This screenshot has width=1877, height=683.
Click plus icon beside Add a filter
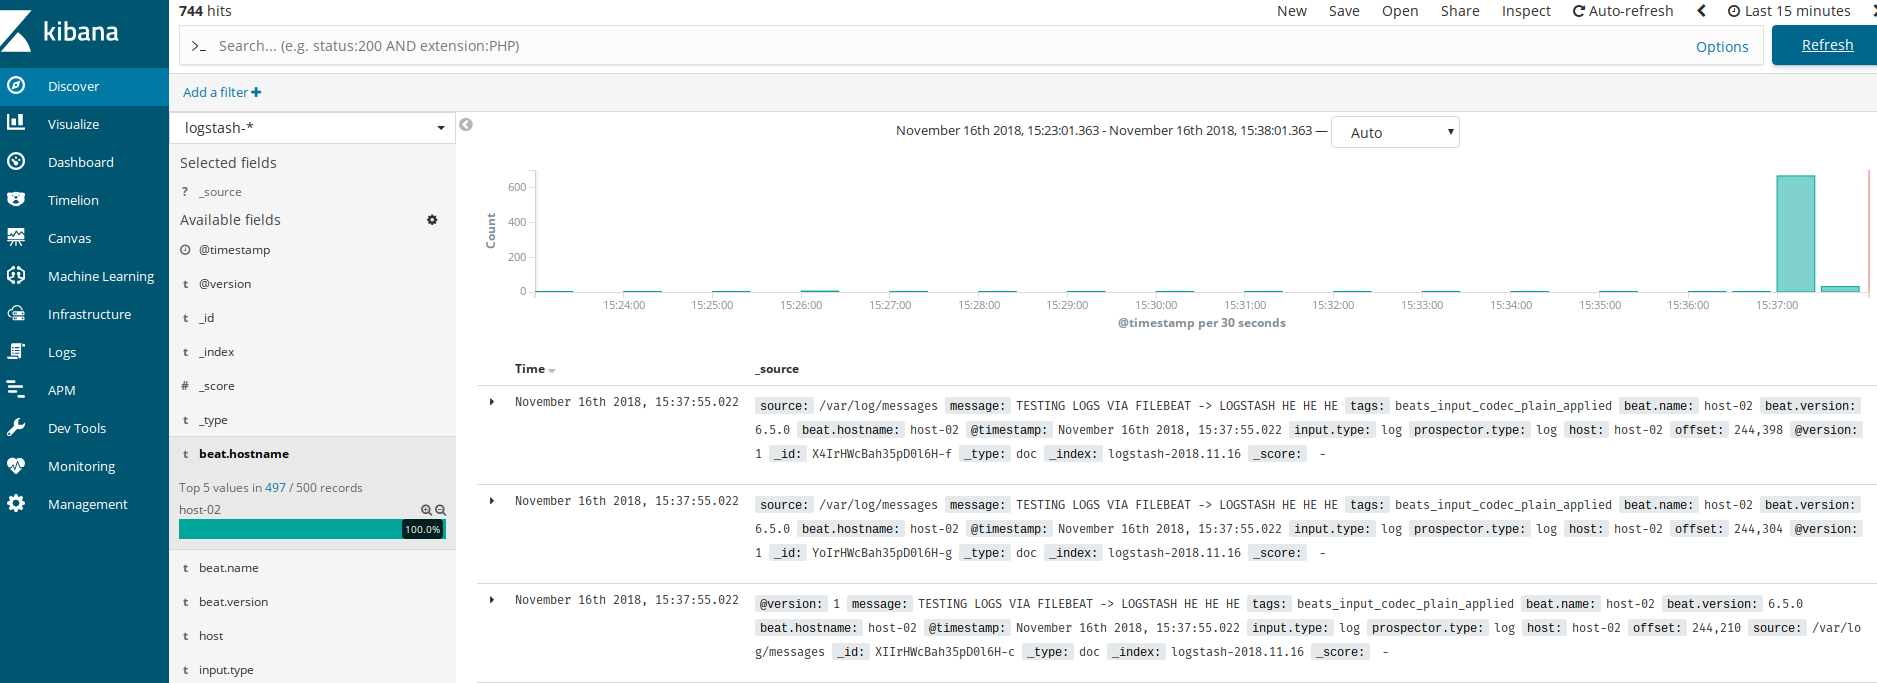(256, 92)
